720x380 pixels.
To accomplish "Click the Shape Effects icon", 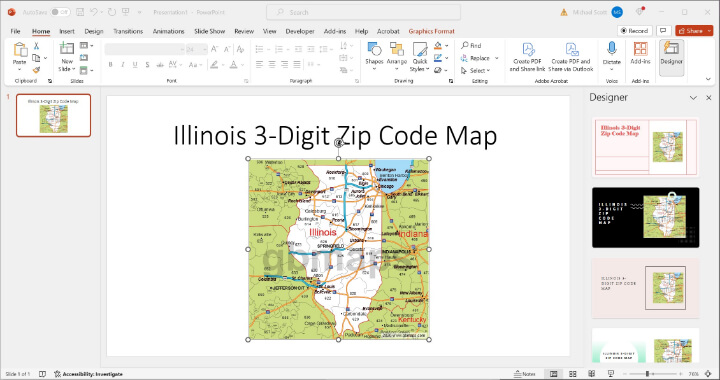I will [438, 70].
